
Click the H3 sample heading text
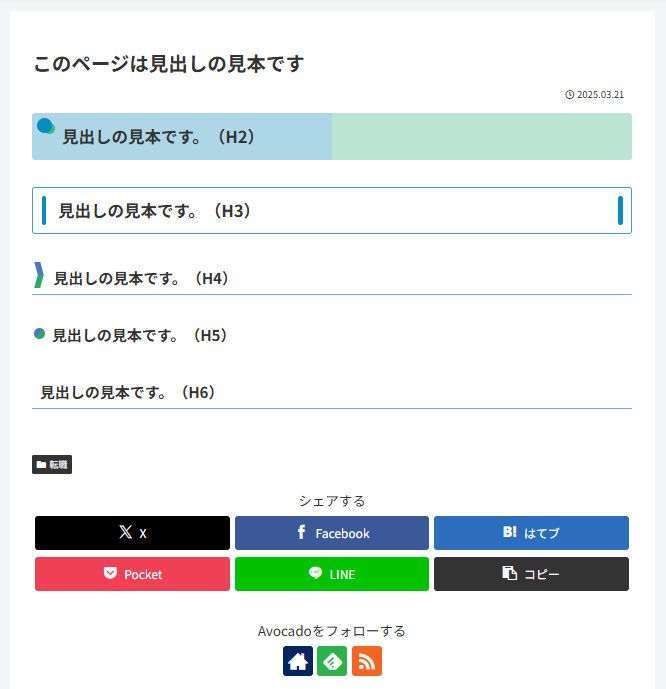point(154,211)
